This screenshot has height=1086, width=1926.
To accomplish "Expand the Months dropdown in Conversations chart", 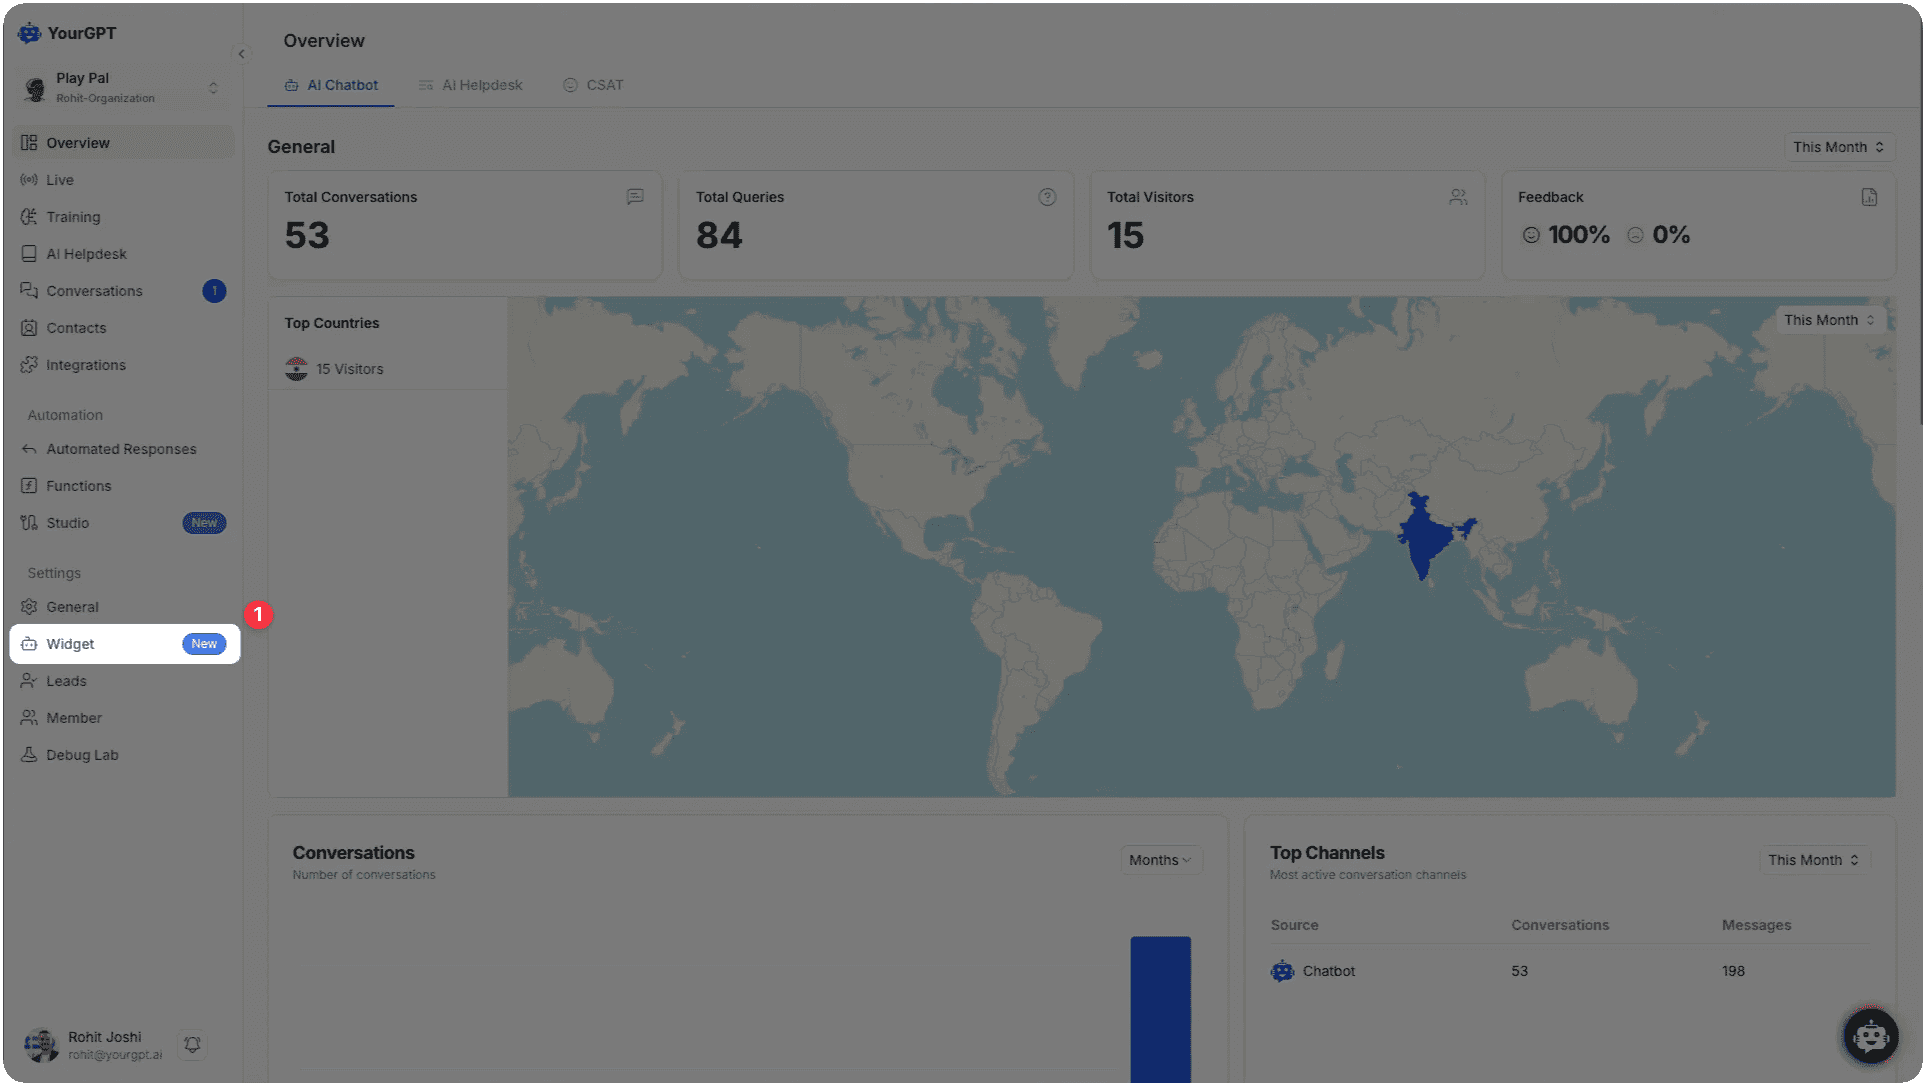I will pyautogui.click(x=1160, y=860).
